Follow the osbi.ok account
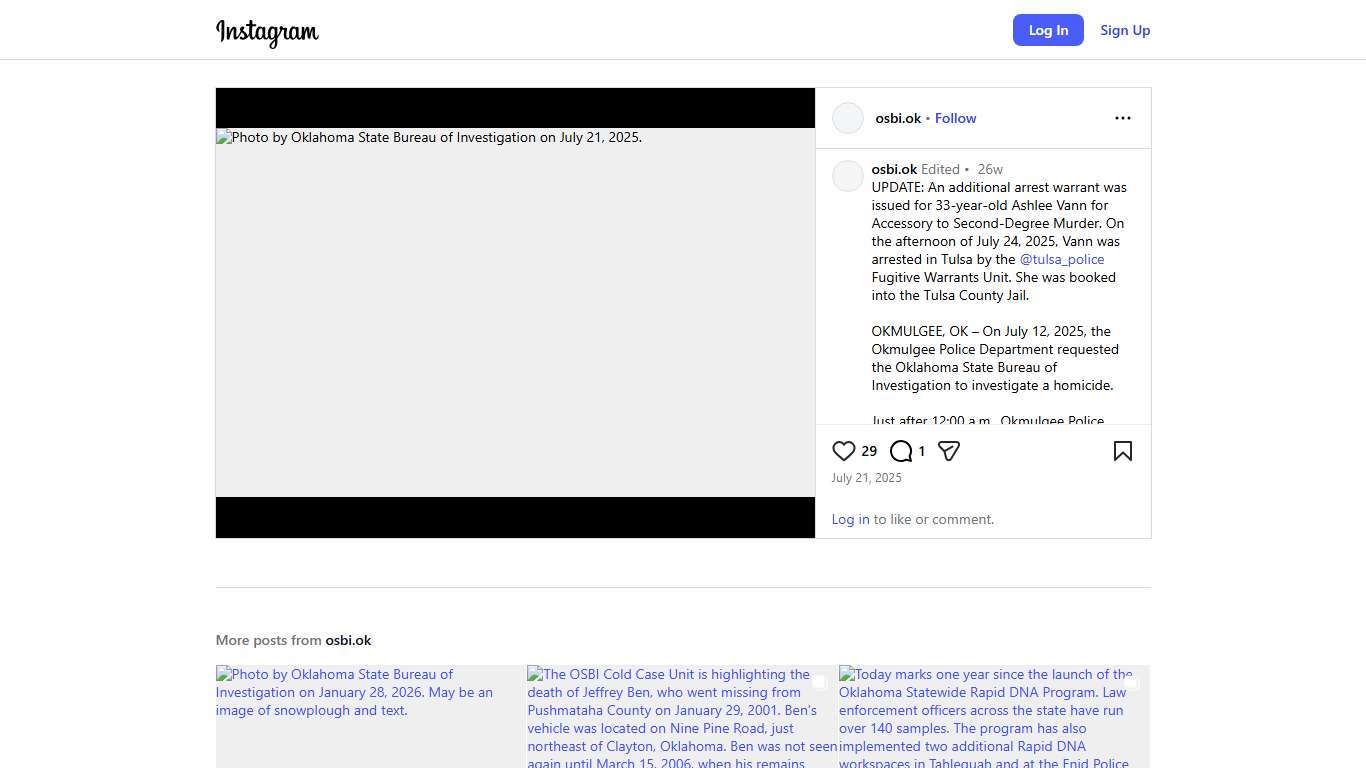The height and width of the screenshot is (768, 1366). (955, 118)
